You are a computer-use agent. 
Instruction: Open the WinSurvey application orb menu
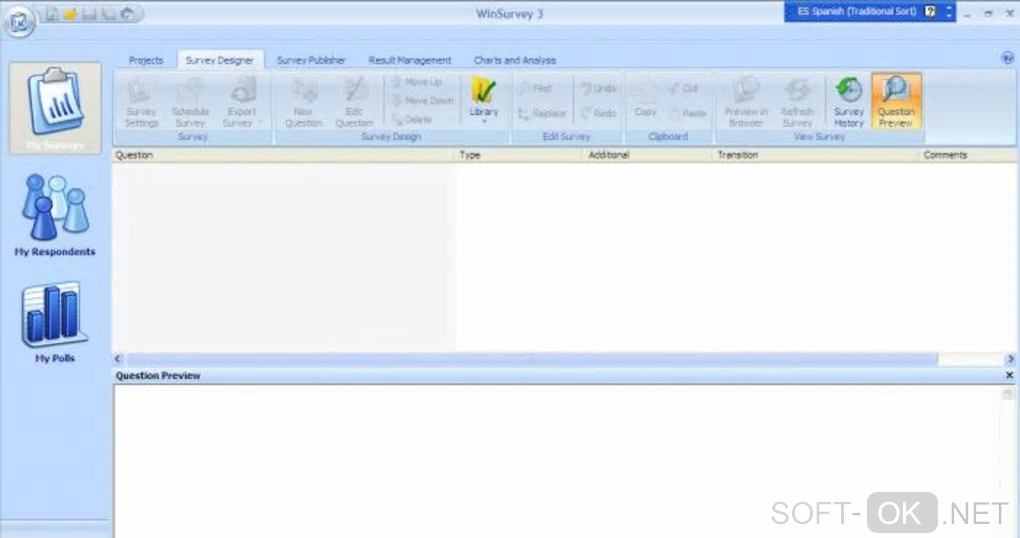click(x=20, y=21)
